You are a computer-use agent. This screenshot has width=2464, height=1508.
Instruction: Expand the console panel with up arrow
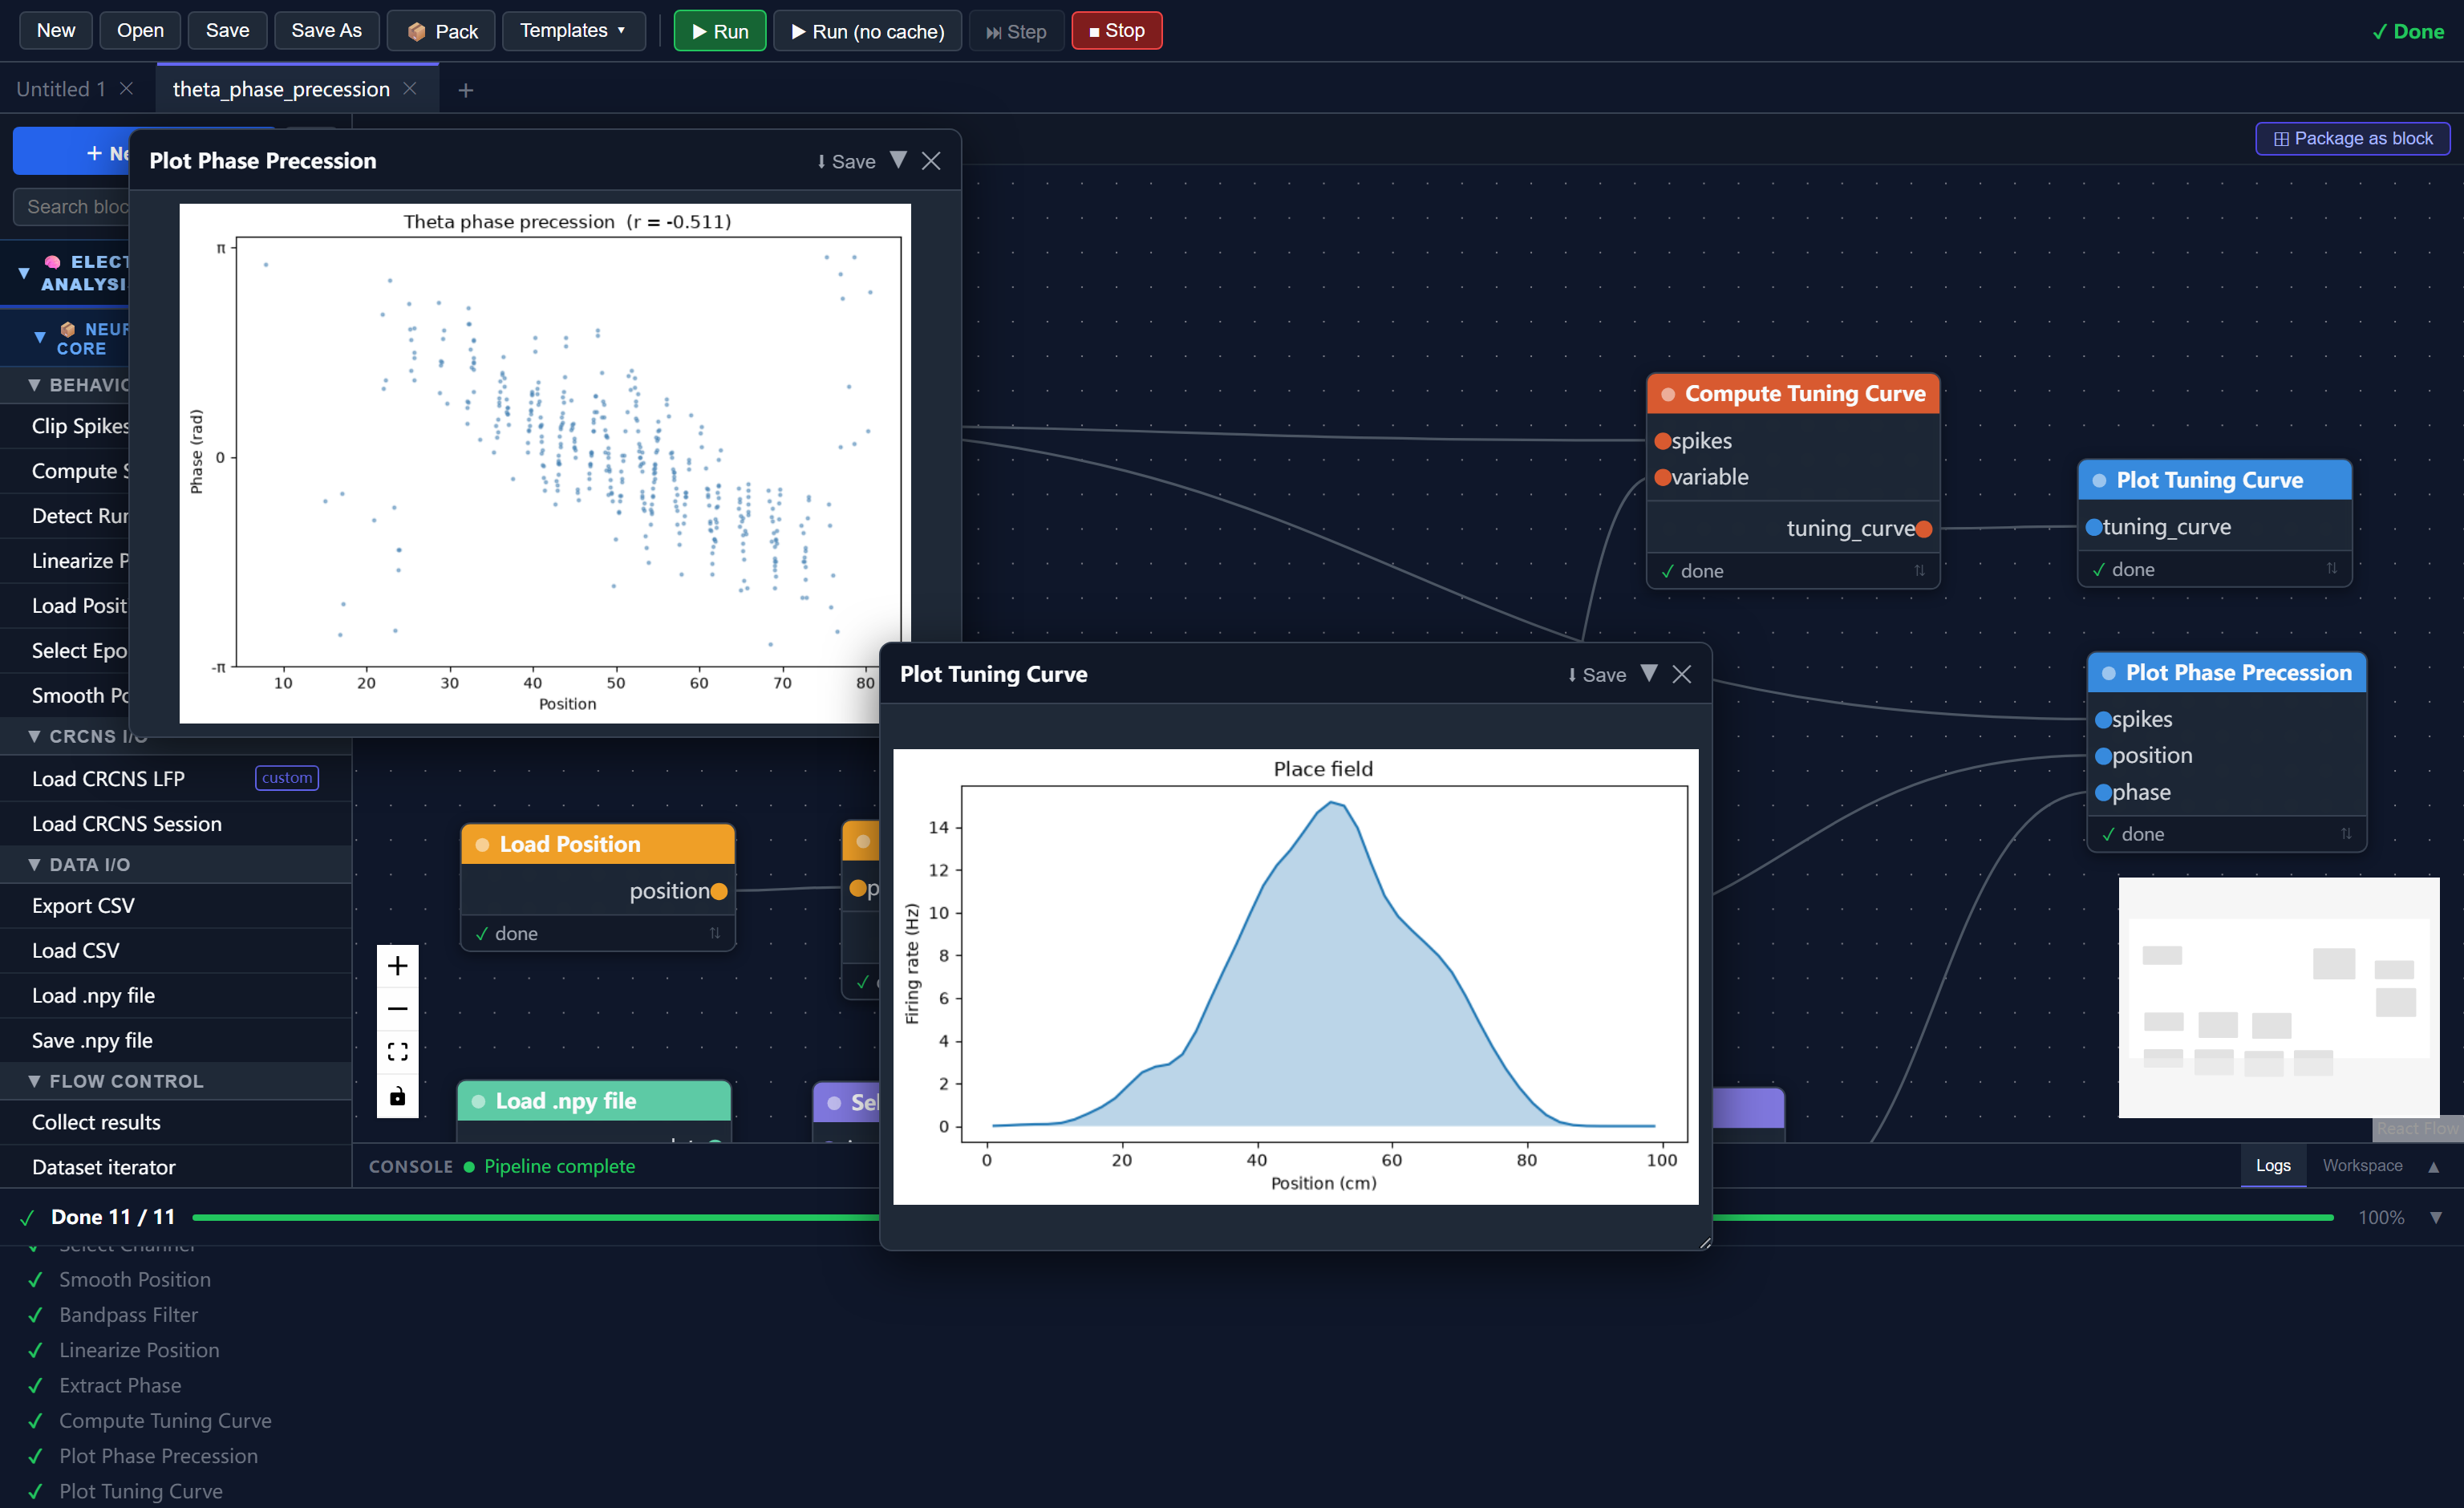coord(2434,1166)
